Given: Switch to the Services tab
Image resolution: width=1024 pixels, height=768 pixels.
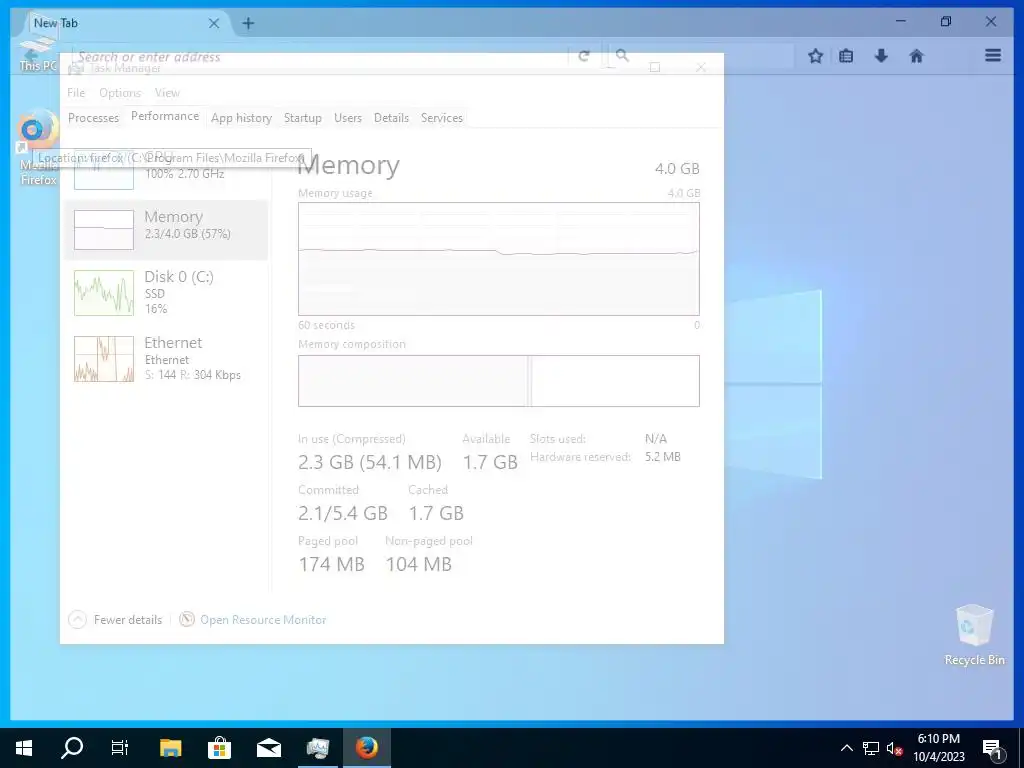Looking at the screenshot, I should point(441,118).
